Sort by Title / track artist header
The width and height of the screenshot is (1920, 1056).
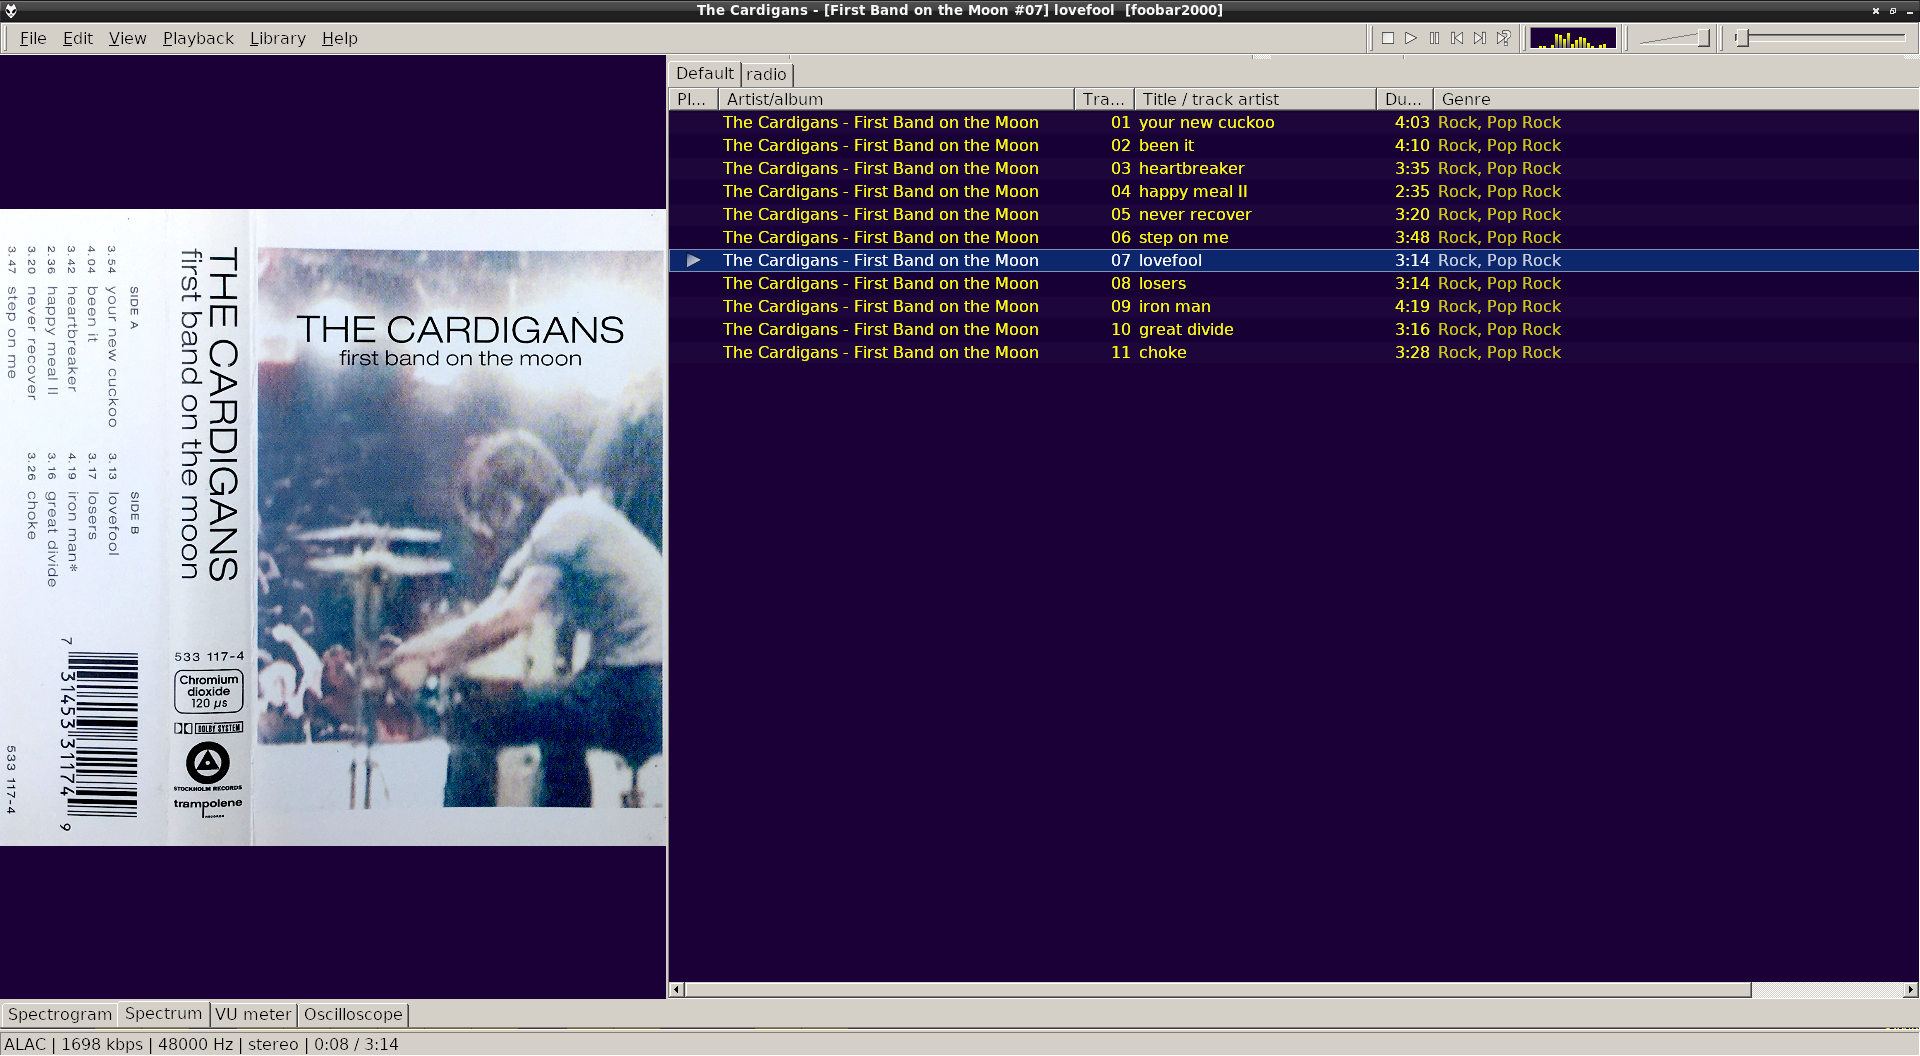(1255, 99)
